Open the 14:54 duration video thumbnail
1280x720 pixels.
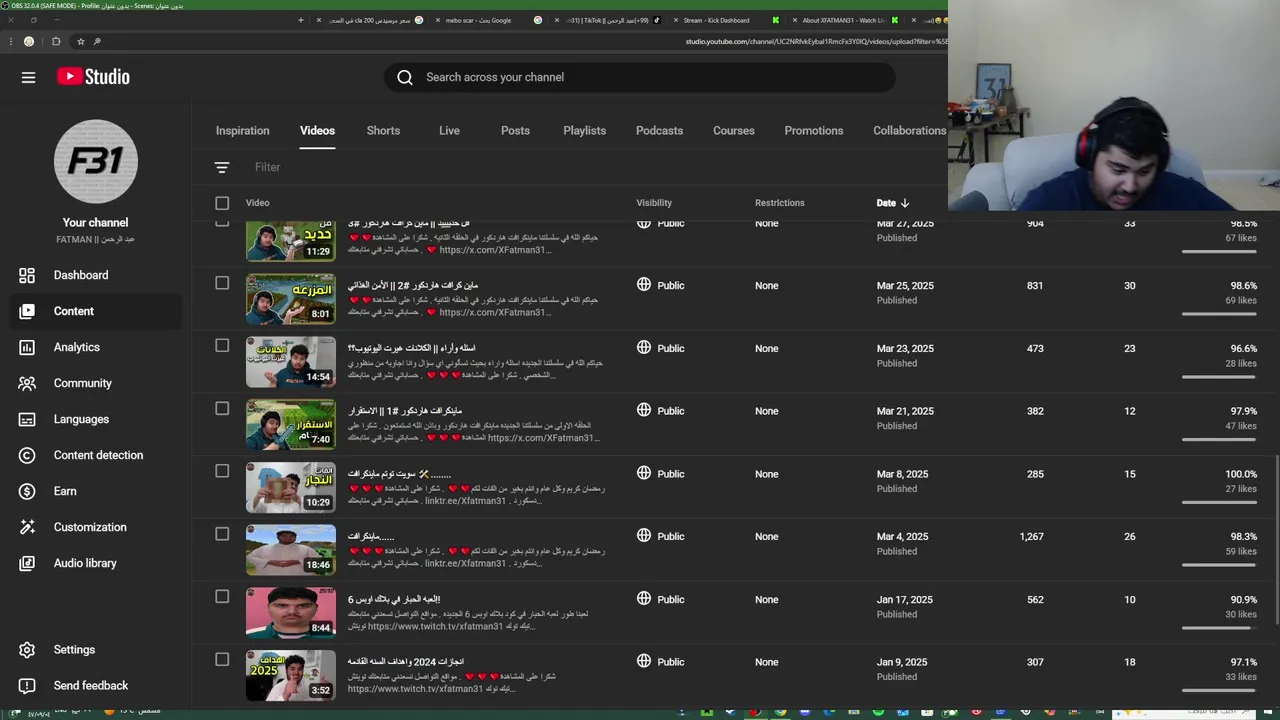pyautogui.click(x=291, y=362)
